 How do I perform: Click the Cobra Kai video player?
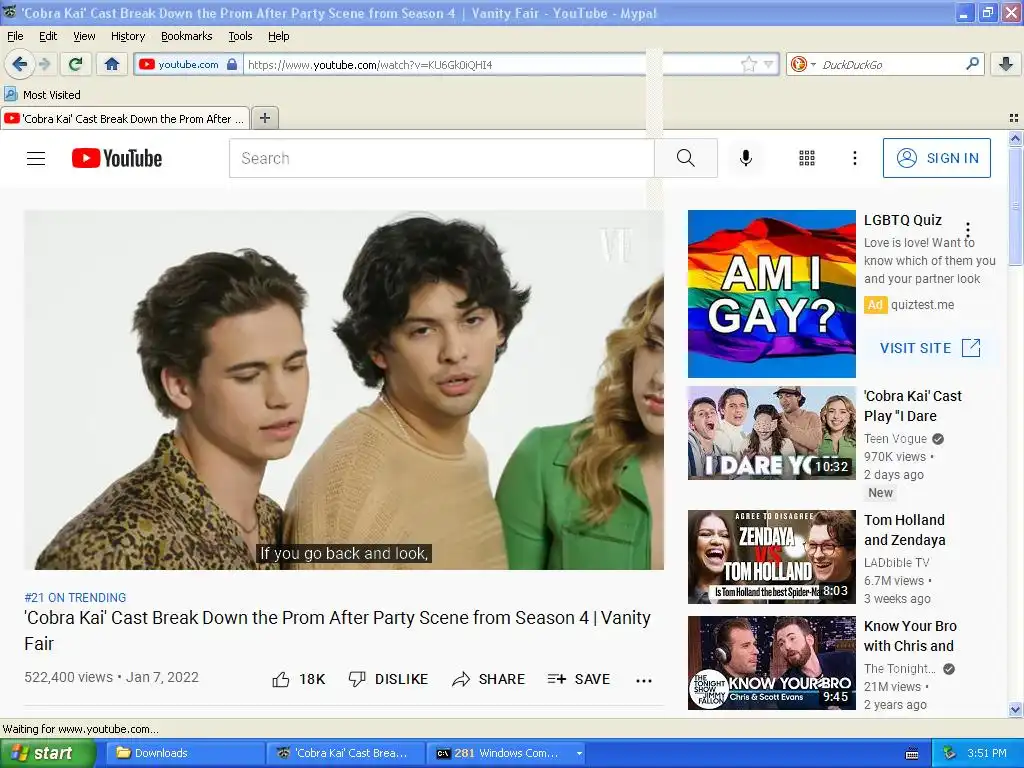[344, 390]
